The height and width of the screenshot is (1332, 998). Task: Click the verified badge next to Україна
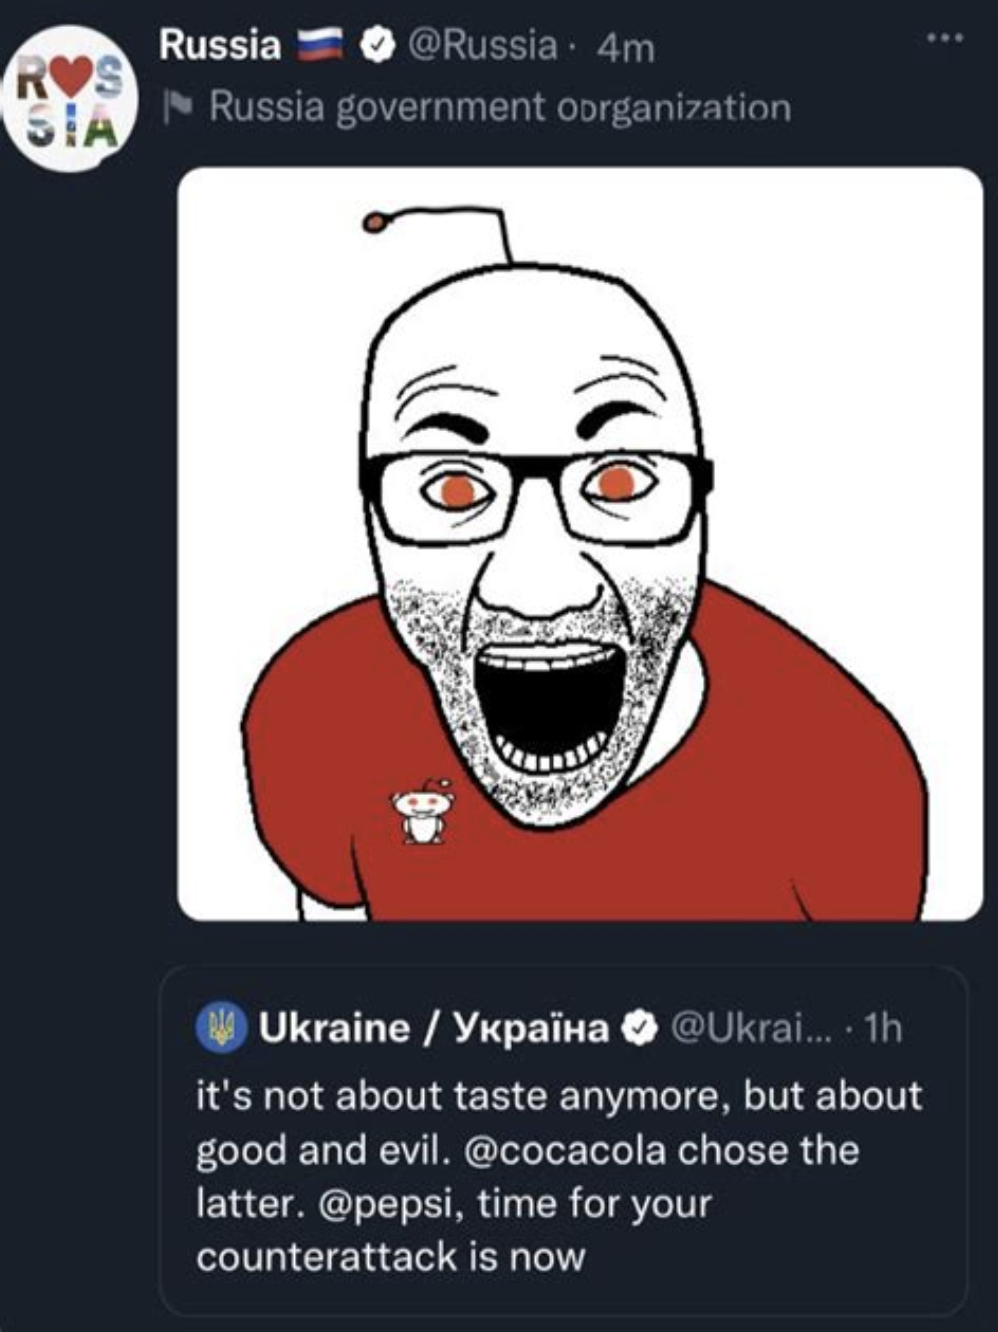(x=639, y=1027)
